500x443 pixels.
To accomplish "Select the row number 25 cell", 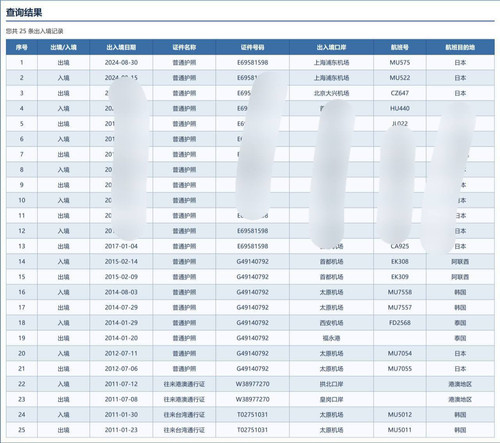I will tap(22, 430).
